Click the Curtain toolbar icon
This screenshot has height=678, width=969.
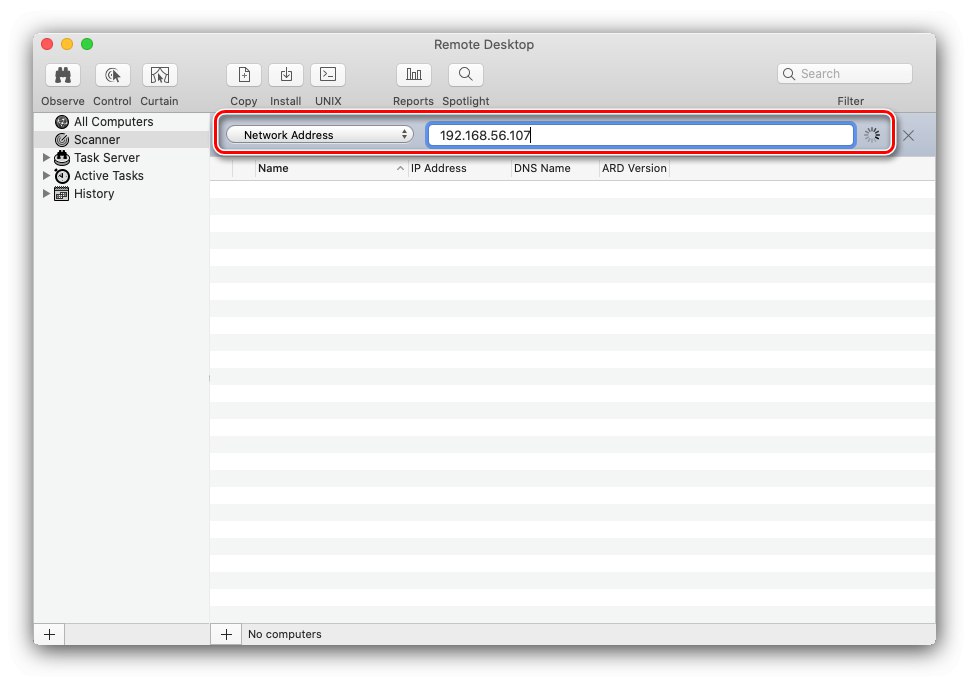[160, 75]
